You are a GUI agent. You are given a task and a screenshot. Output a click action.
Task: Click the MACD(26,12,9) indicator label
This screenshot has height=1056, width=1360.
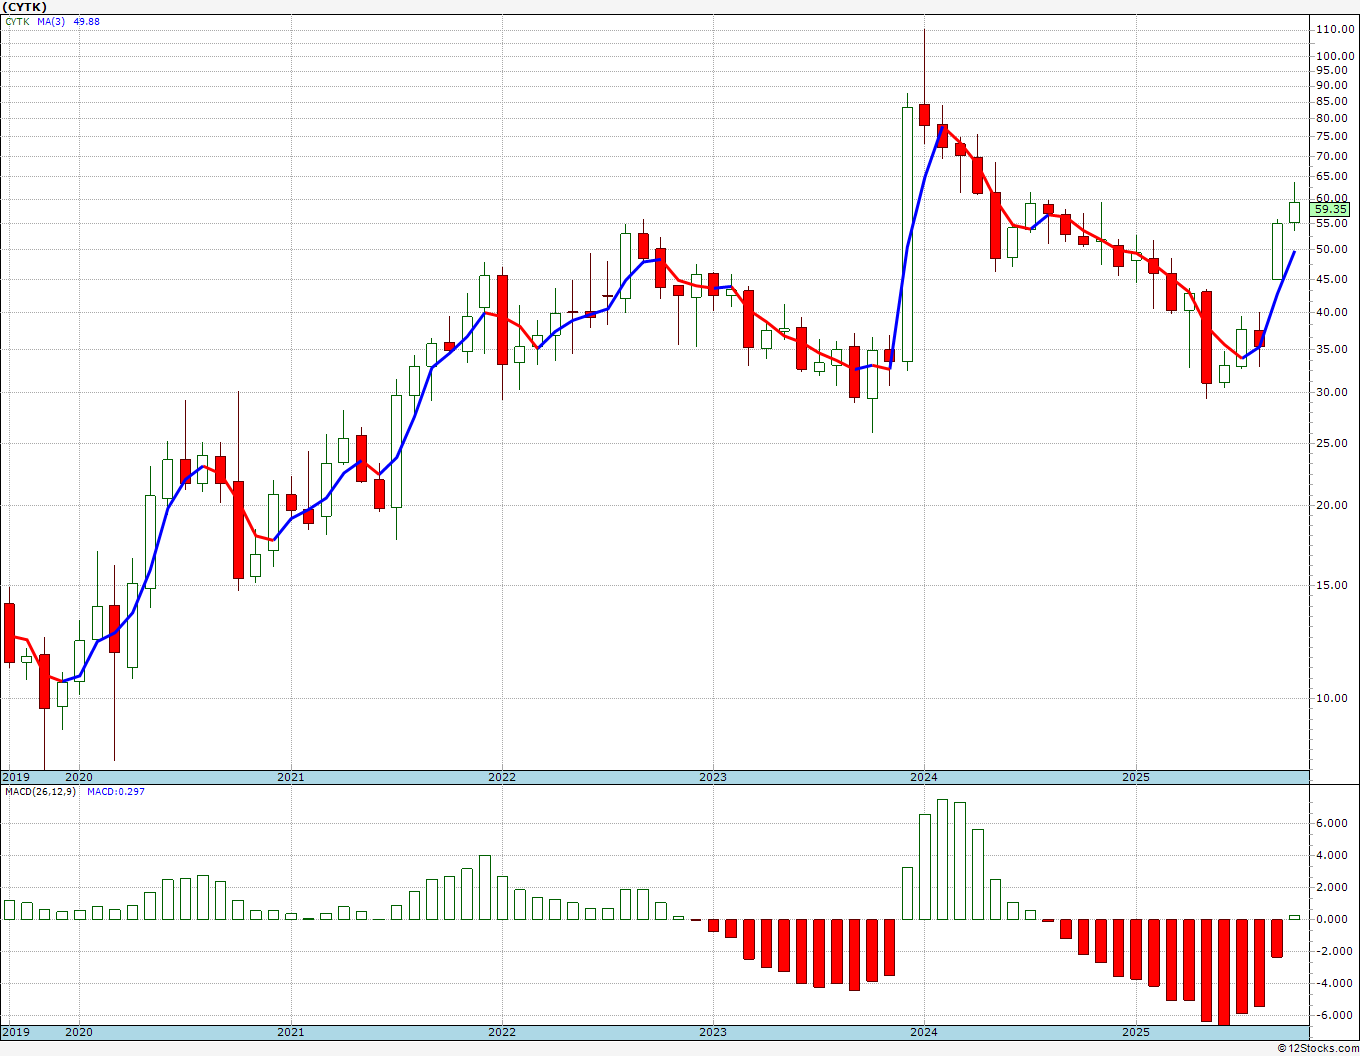(40, 791)
